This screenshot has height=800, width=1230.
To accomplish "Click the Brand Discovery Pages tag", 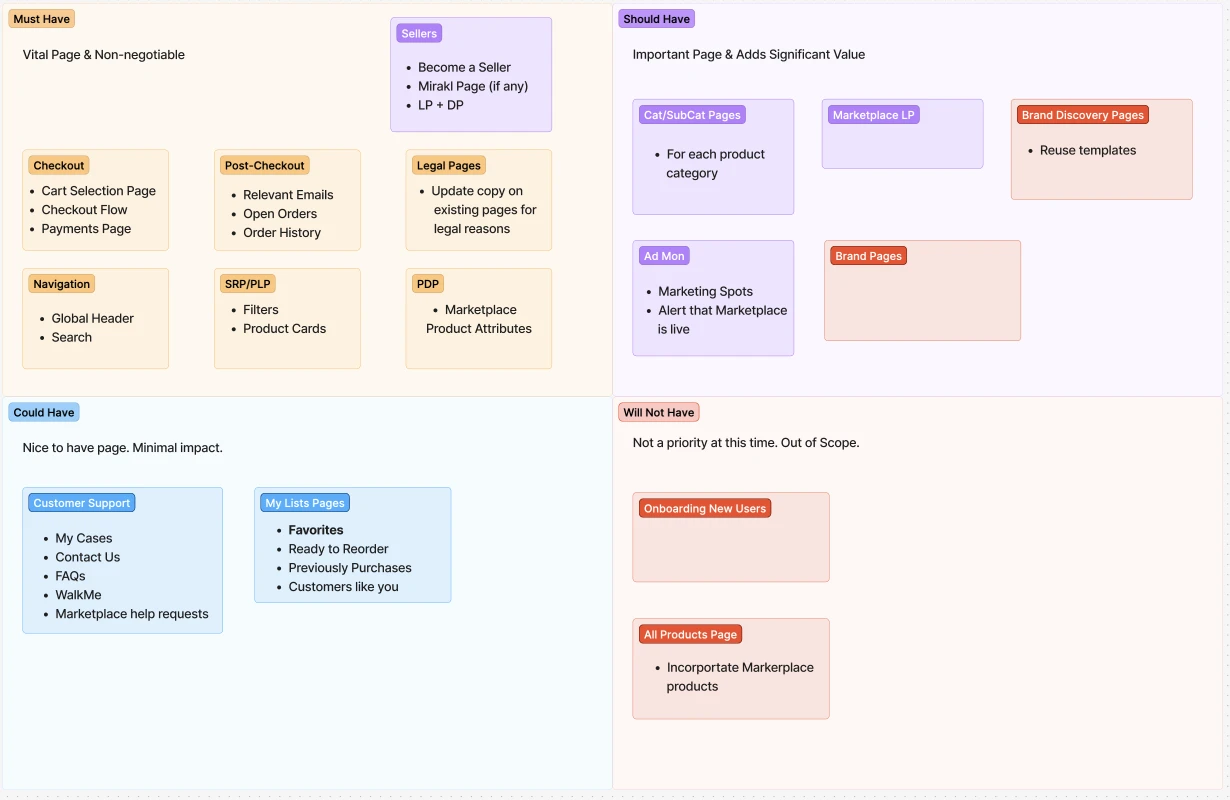I will point(1083,115).
